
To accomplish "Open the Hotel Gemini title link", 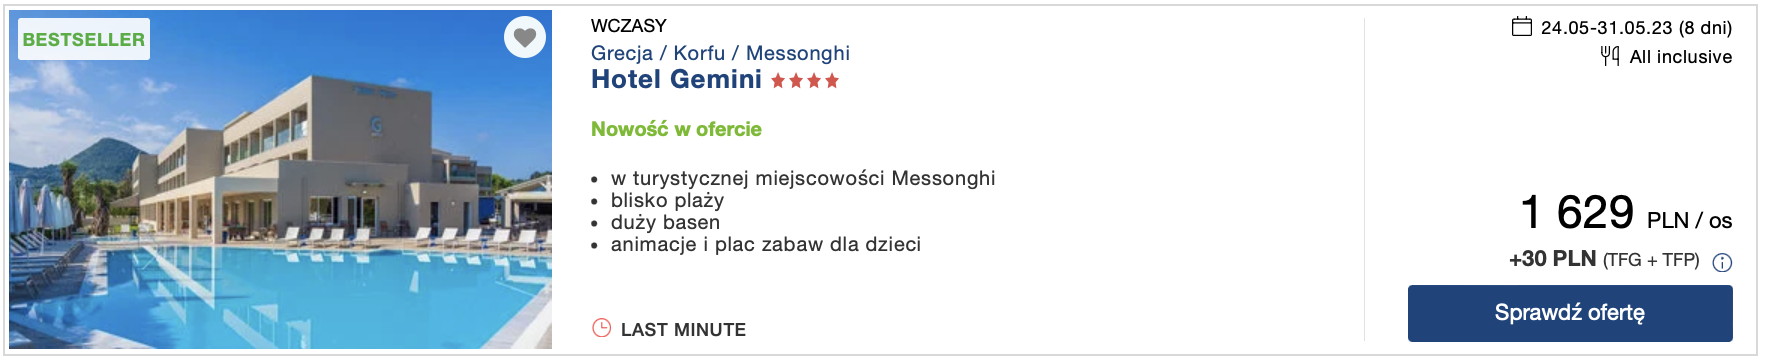I will tap(676, 80).
